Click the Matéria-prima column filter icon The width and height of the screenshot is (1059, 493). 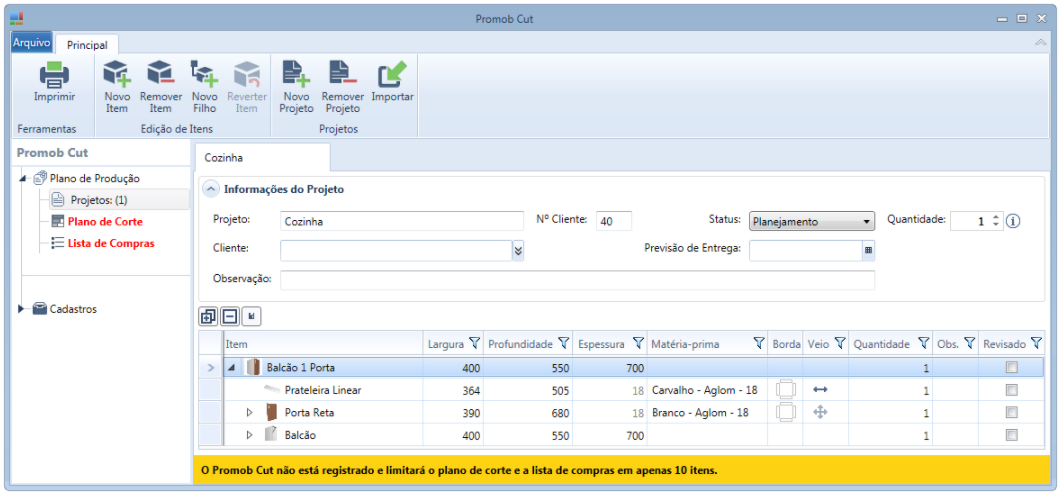click(758, 344)
